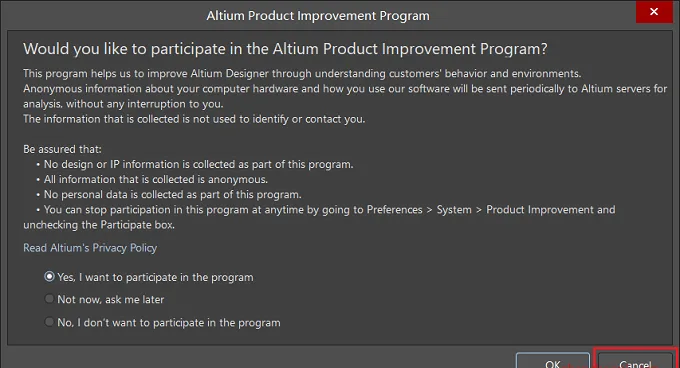Click the 'Would you like to participate' heading

[x=285, y=49]
